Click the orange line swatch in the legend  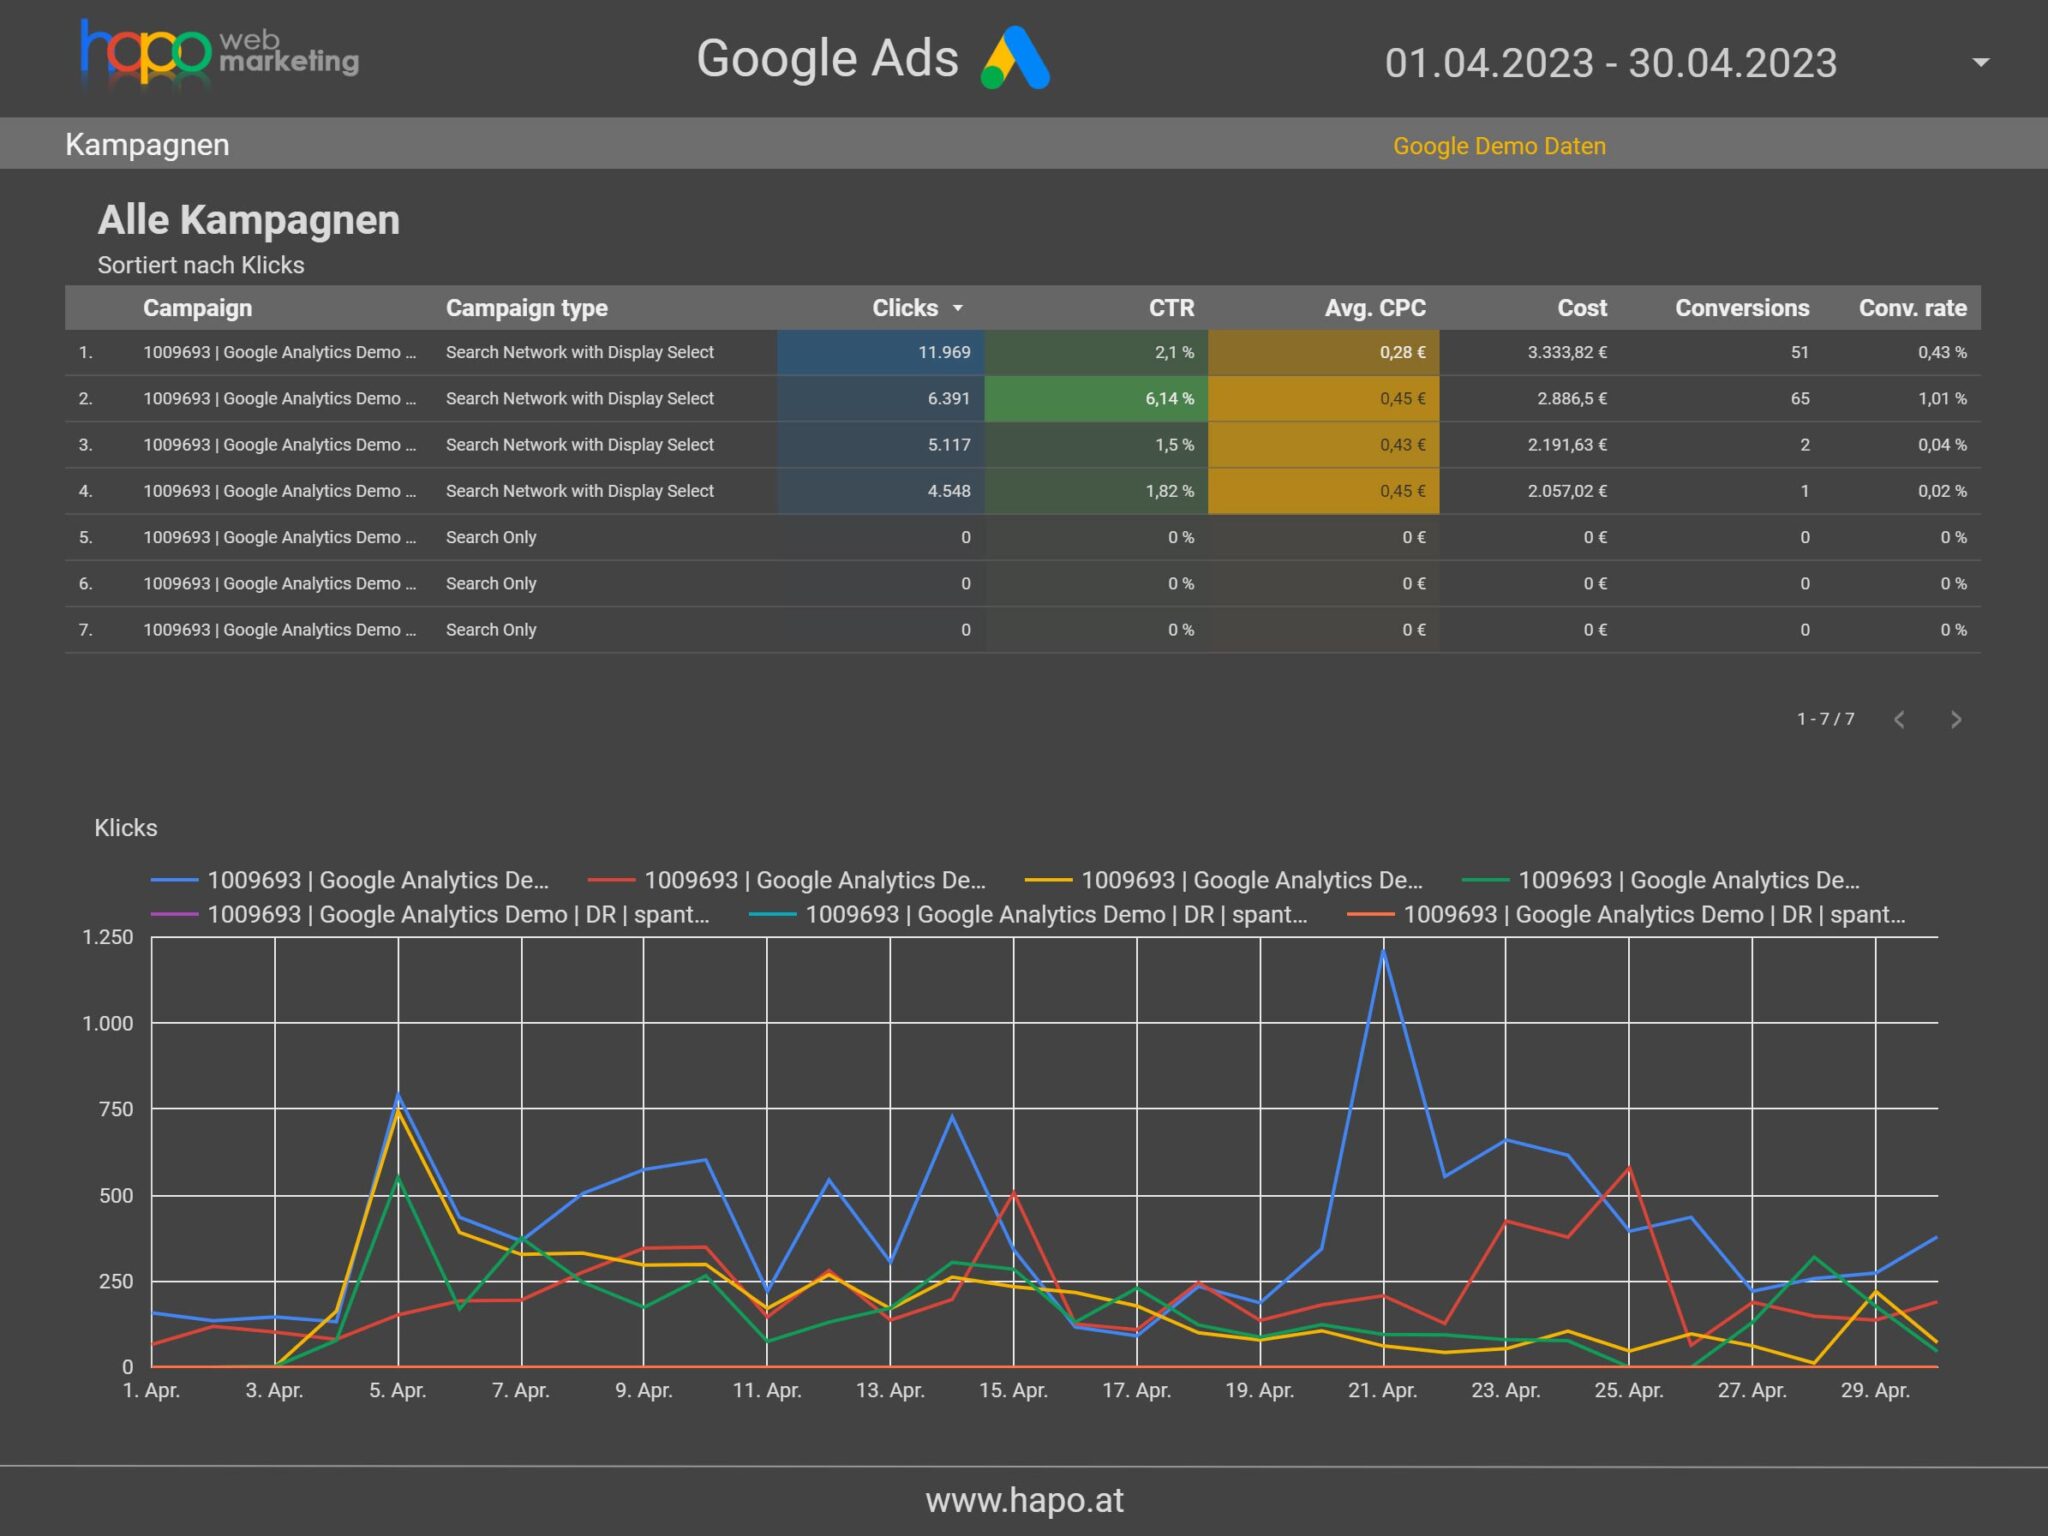pyautogui.click(x=1370, y=913)
